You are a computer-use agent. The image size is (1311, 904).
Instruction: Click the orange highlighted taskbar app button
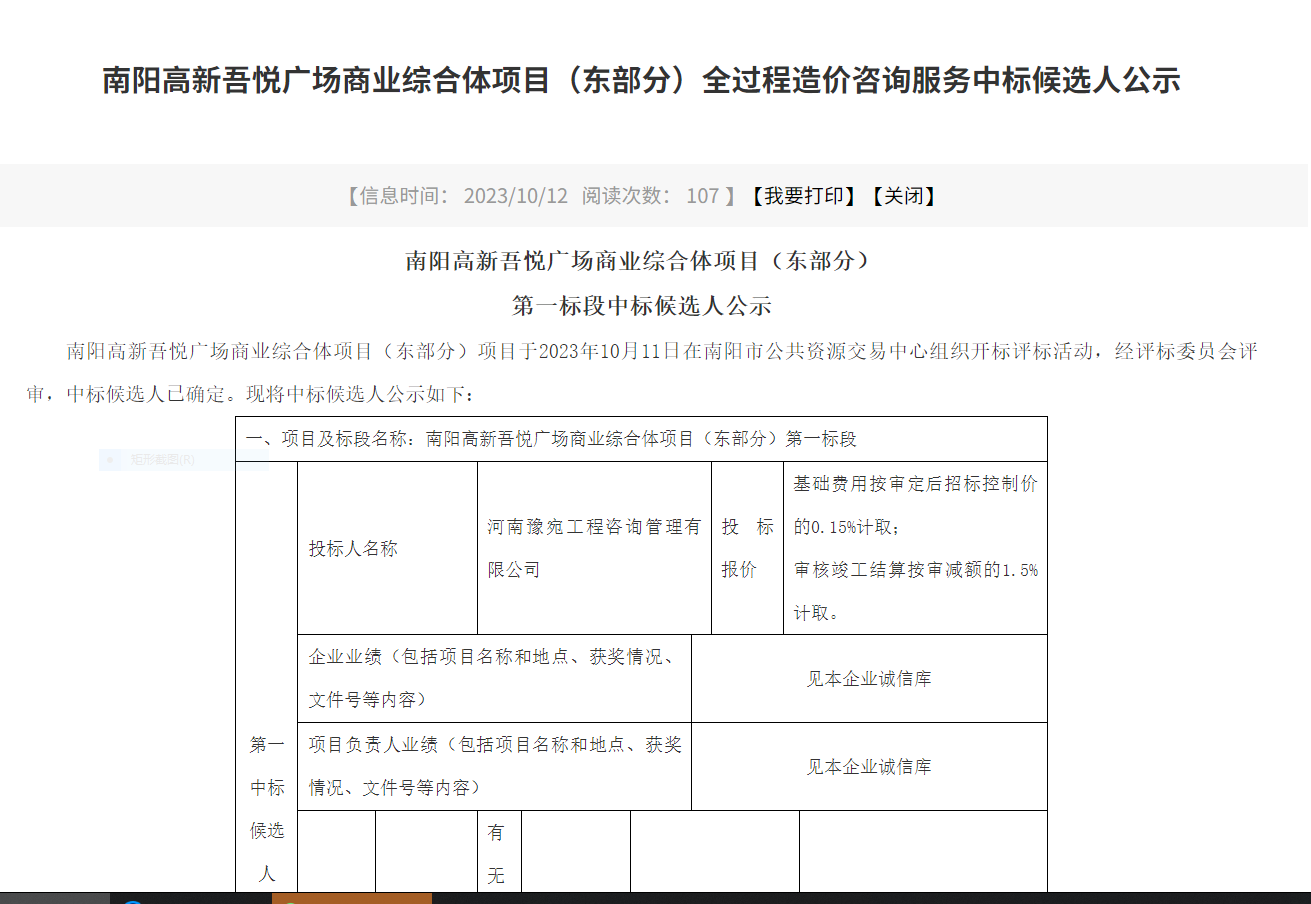[351, 898]
